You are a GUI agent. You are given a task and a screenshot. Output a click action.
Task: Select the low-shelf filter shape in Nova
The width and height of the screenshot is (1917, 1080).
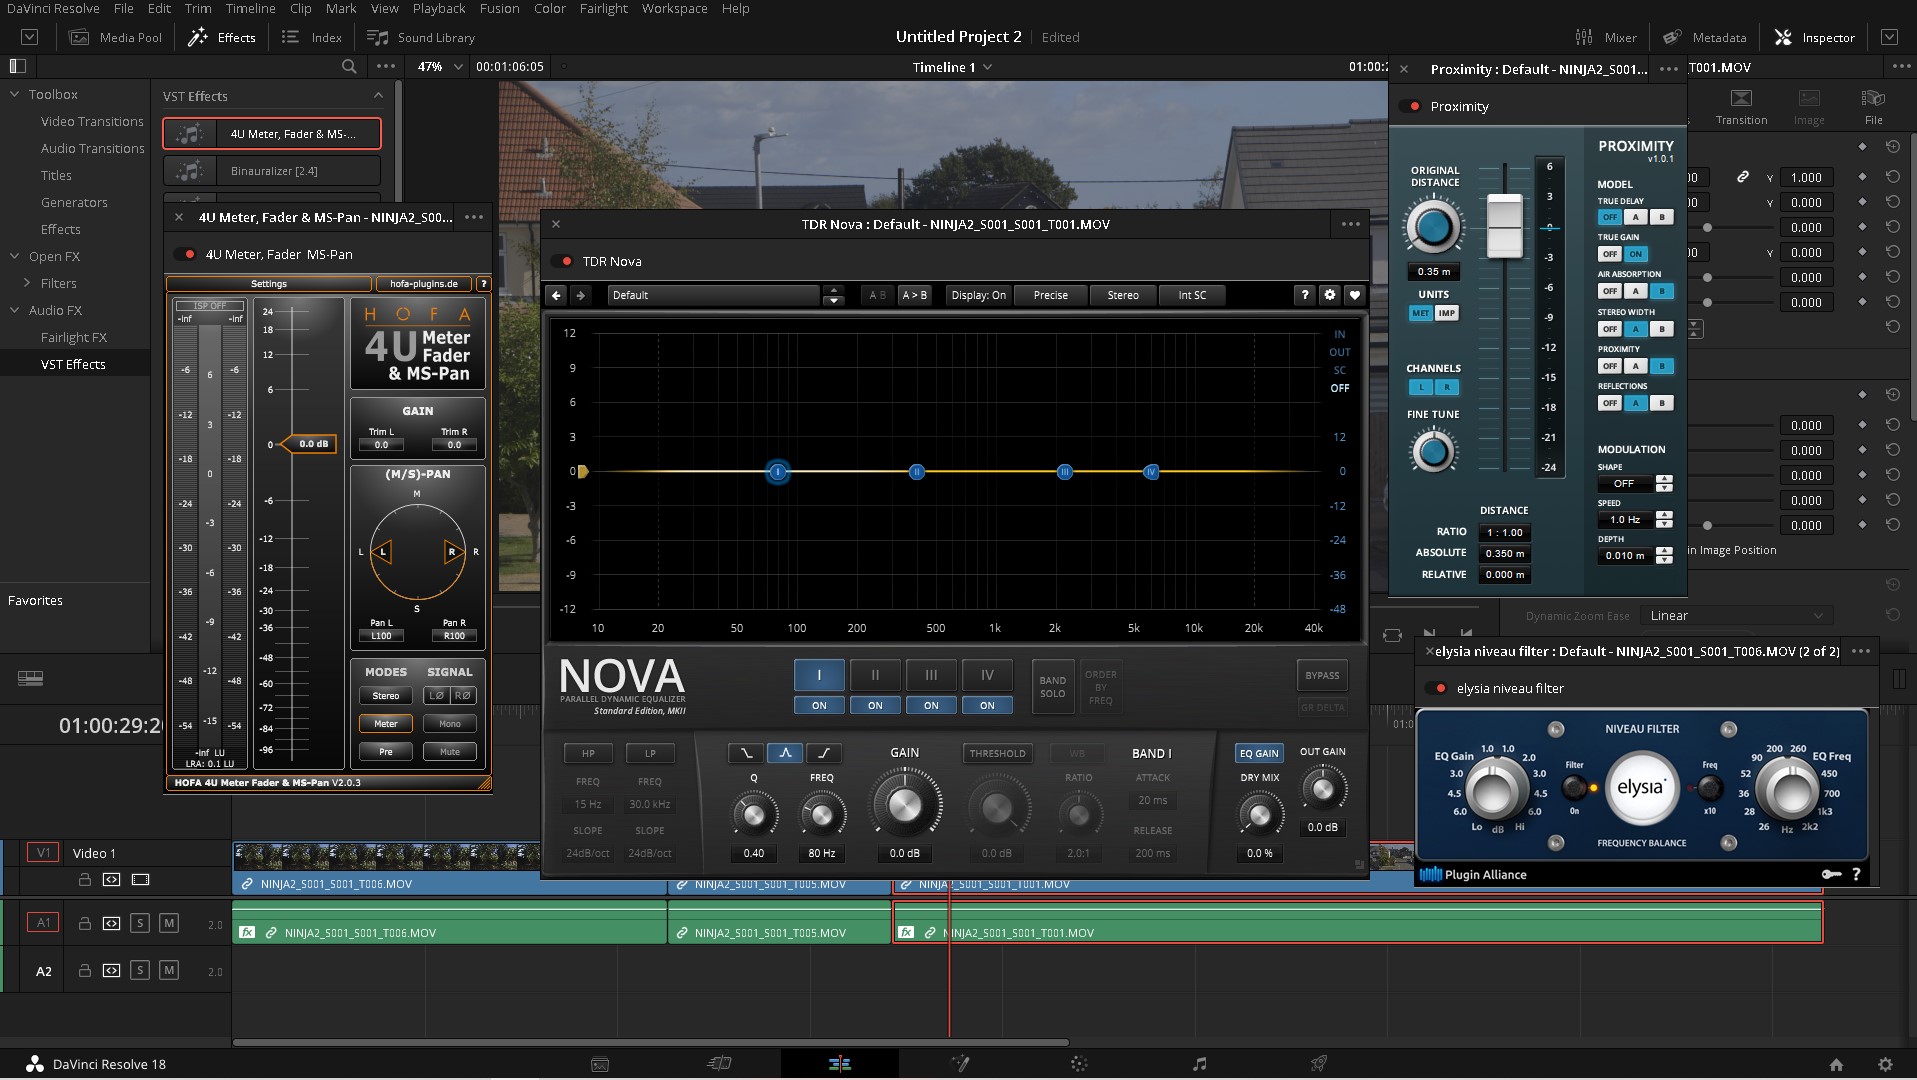pos(747,753)
